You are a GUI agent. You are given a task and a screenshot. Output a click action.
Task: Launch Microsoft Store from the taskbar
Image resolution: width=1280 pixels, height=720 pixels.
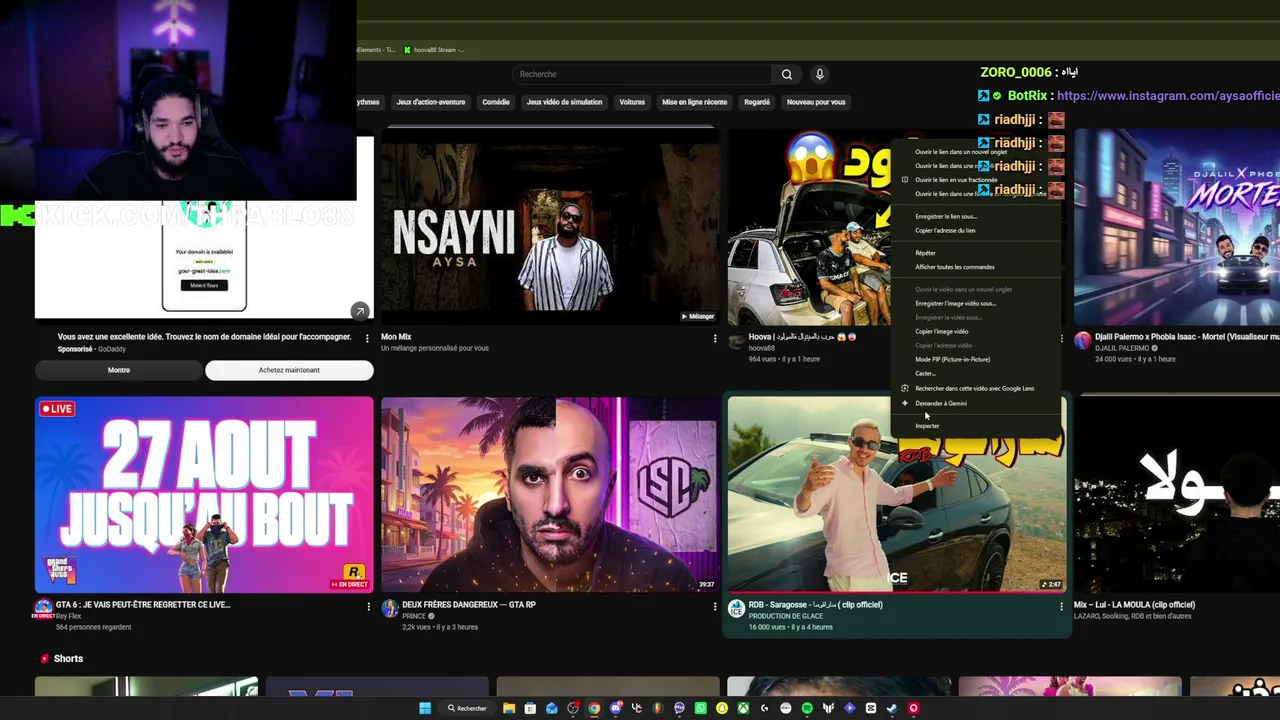530,708
